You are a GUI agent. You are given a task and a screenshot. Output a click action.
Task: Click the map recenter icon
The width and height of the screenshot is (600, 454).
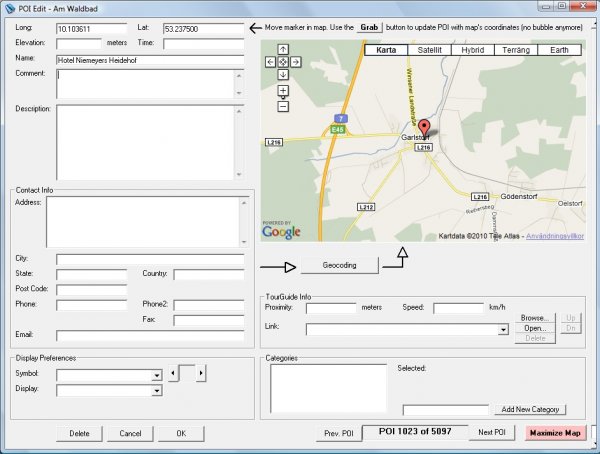coord(283,62)
